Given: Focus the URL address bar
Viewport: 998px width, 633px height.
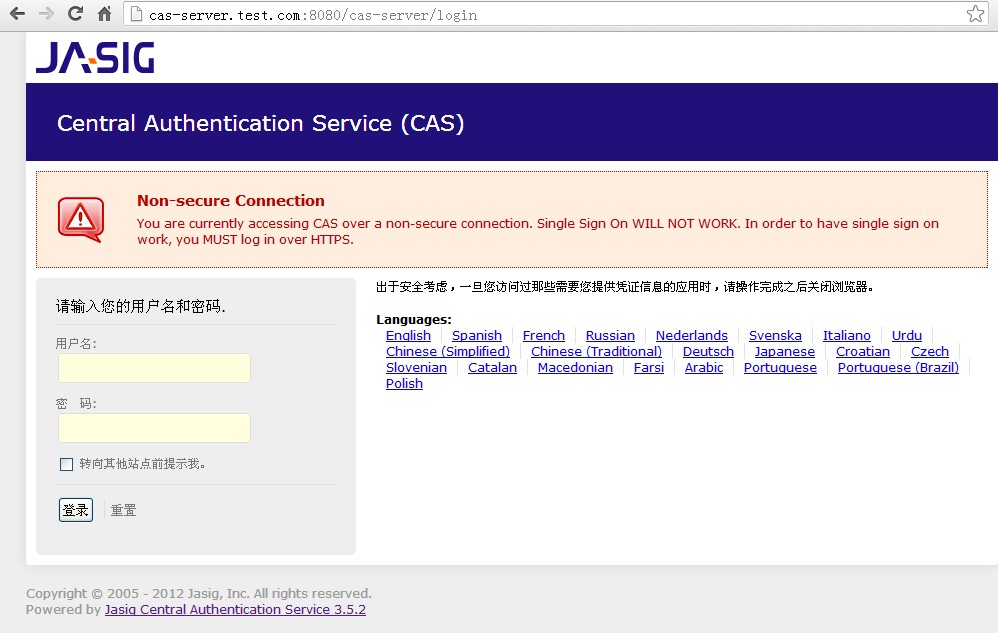Looking at the screenshot, I should tap(554, 14).
